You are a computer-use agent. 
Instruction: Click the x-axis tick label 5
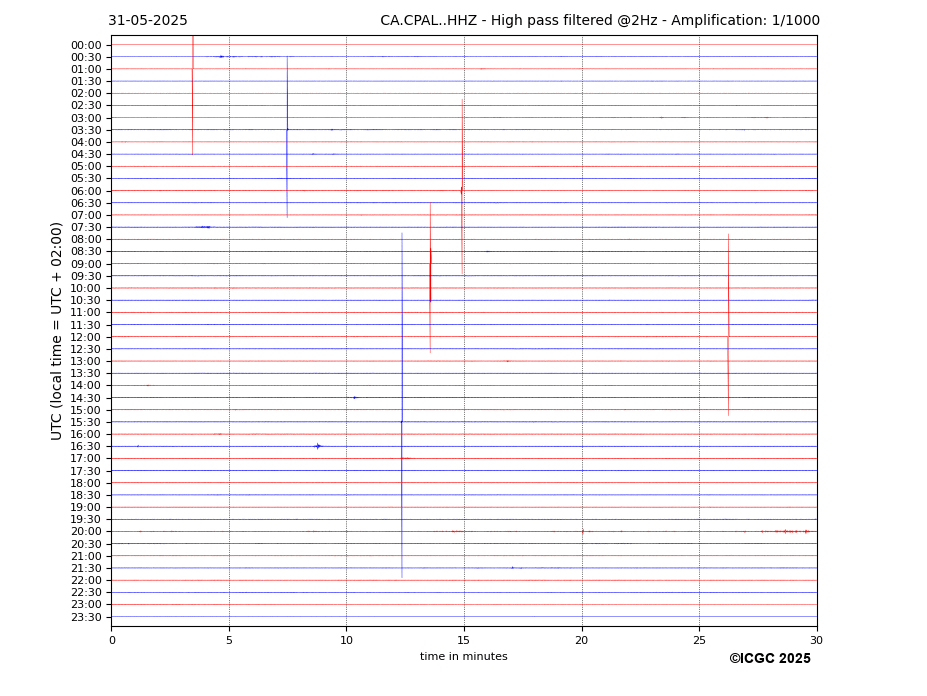pyautogui.click(x=229, y=640)
